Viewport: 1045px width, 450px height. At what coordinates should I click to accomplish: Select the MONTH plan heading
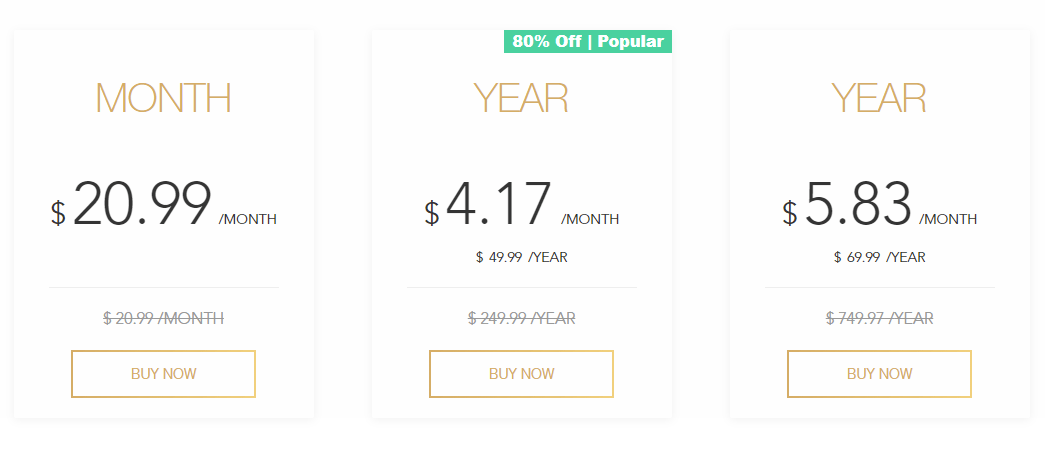163,98
